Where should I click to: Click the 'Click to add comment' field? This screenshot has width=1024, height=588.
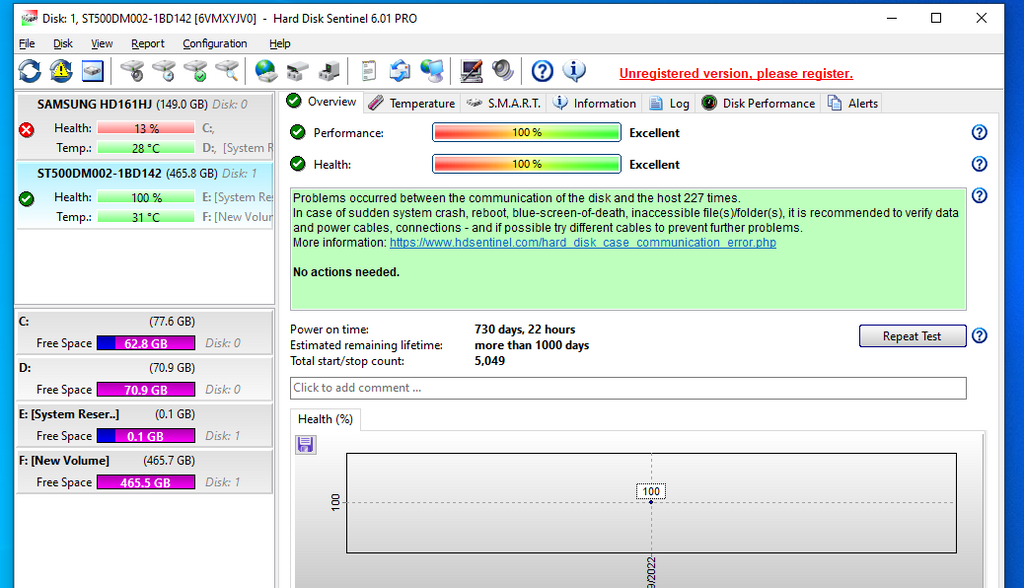pos(628,388)
